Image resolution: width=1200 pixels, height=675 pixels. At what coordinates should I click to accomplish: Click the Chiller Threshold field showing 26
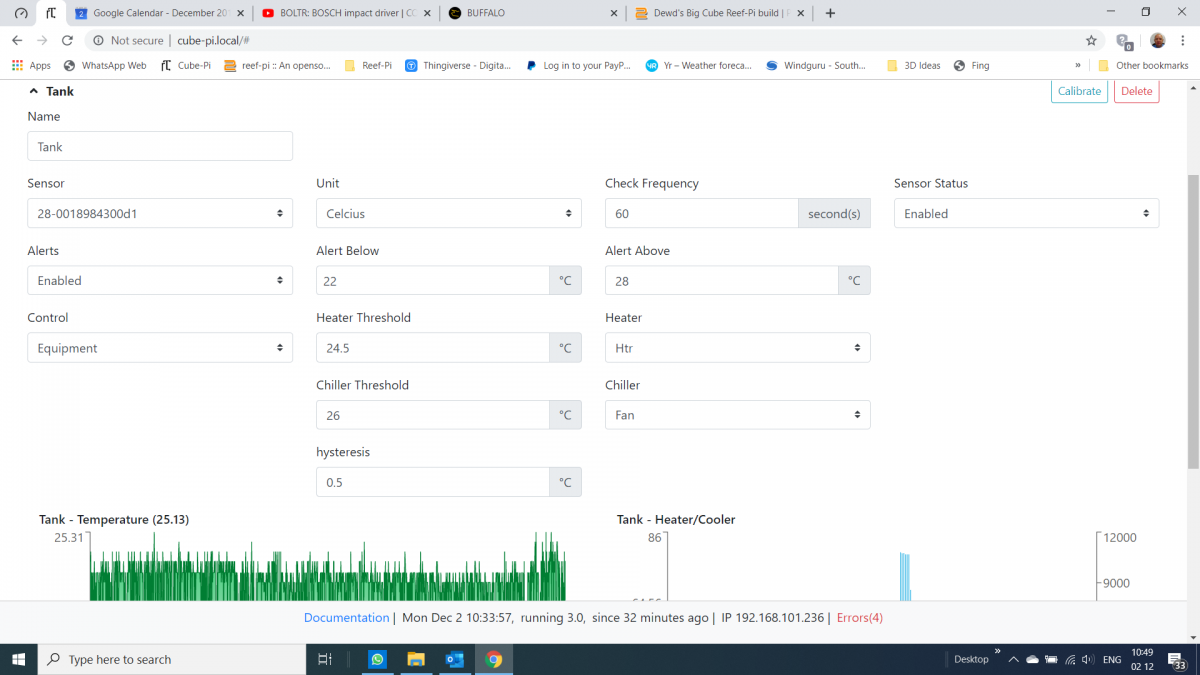[432, 415]
